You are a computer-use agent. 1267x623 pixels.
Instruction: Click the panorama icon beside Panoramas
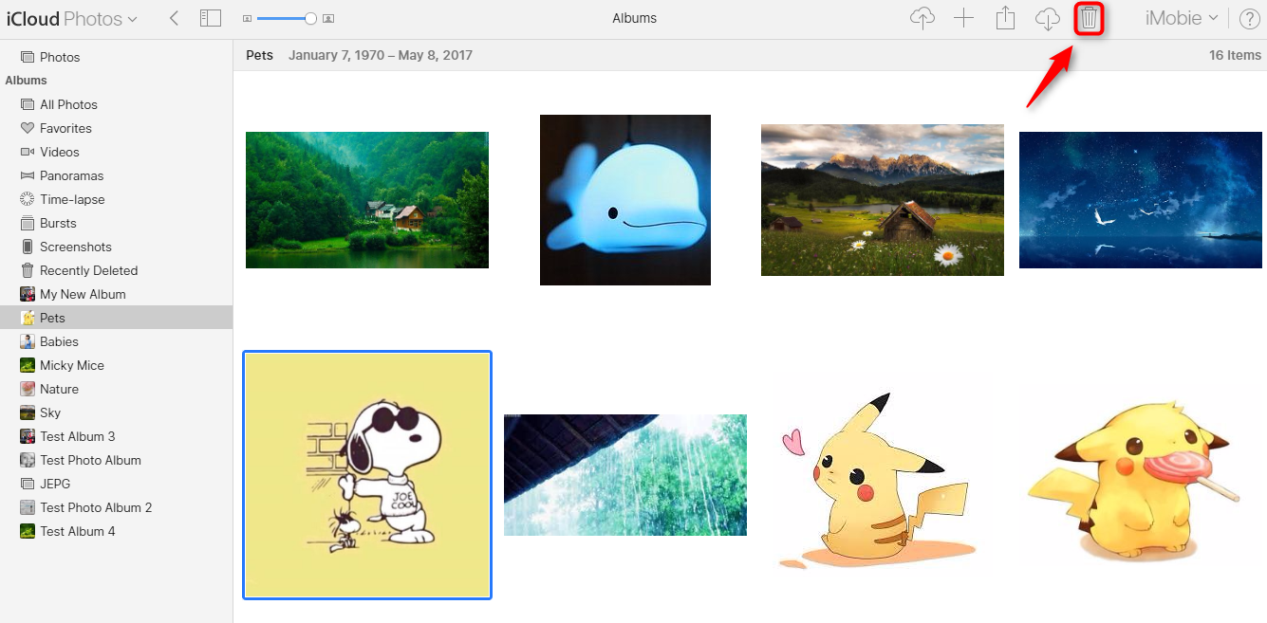(x=28, y=175)
